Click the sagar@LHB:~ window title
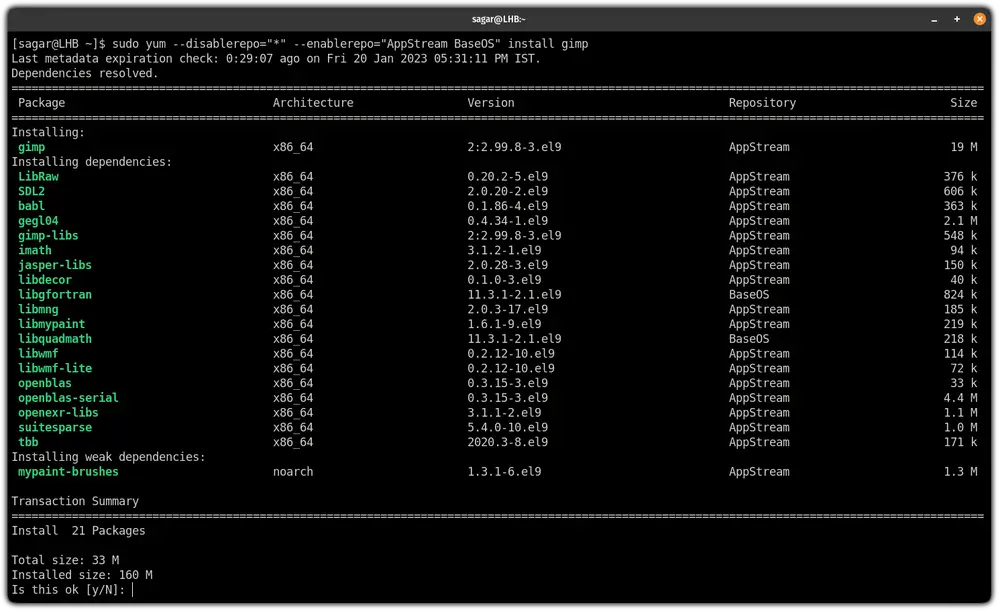Viewport: 1000px width, 612px height. pos(499,18)
